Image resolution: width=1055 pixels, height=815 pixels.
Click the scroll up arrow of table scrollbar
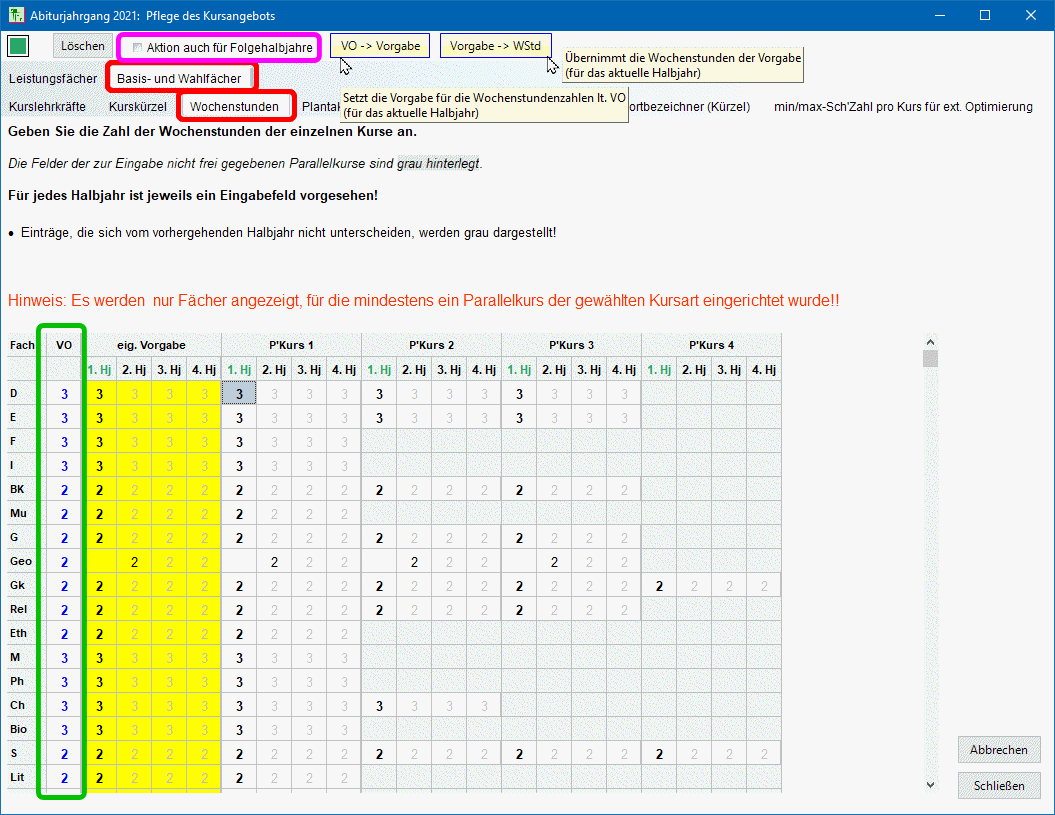[x=930, y=340]
